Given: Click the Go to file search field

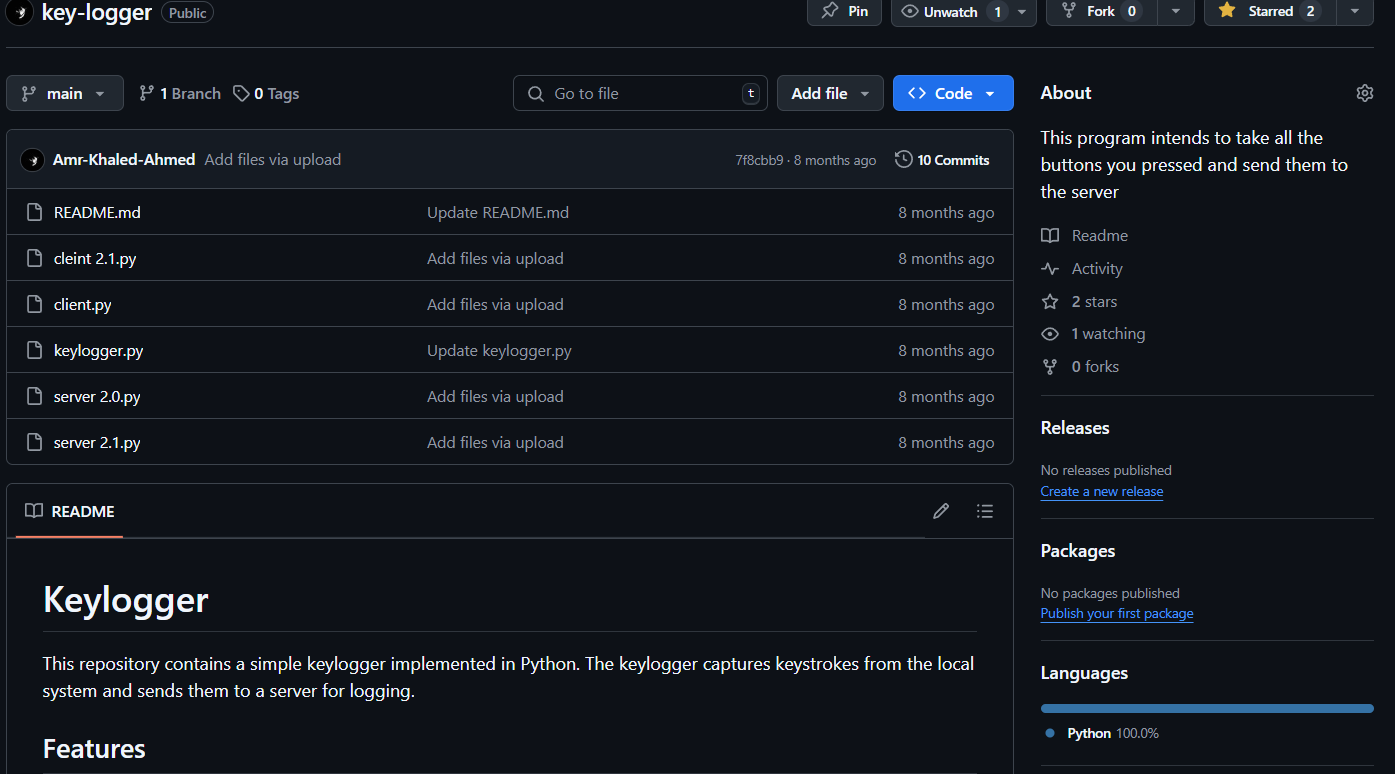Looking at the screenshot, I should coord(640,93).
